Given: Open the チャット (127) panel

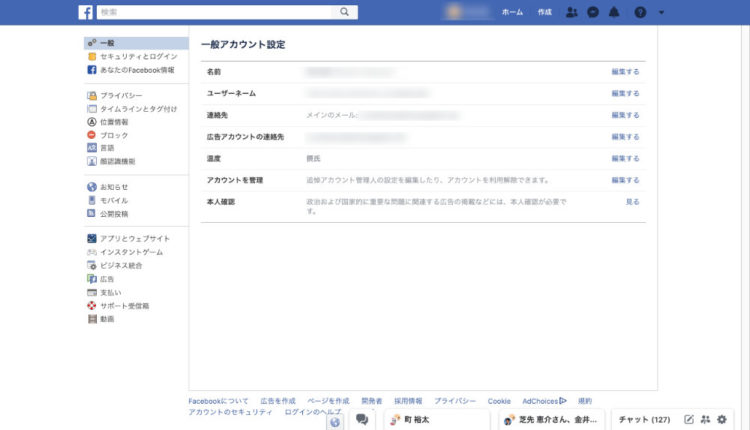Looking at the screenshot, I should (x=644, y=419).
